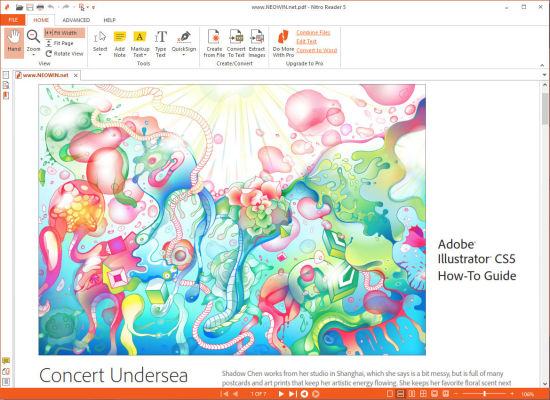
Task: Switch to single page layout
Action: (390, 394)
